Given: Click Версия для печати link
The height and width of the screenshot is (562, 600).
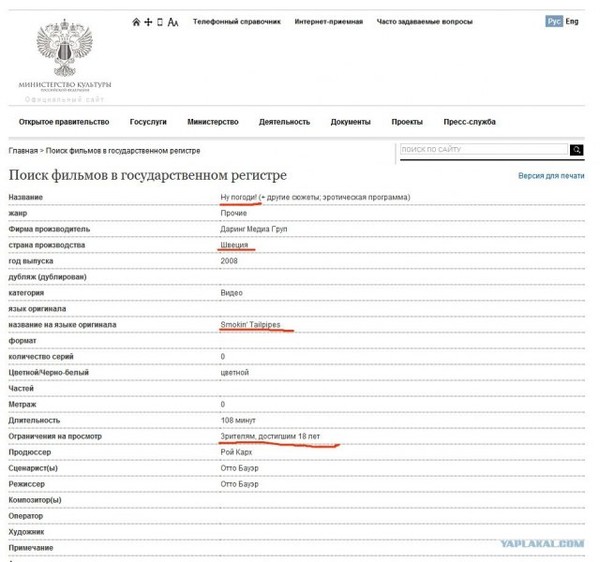Looking at the screenshot, I should tap(551, 176).
